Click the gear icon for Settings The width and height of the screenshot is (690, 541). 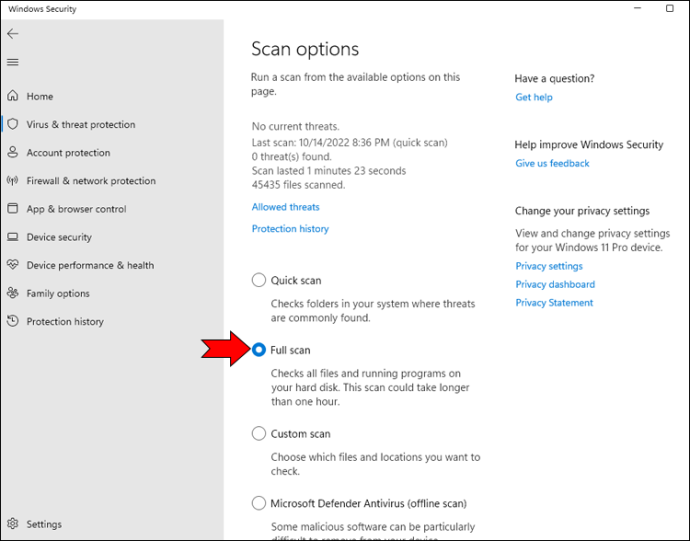13,523
